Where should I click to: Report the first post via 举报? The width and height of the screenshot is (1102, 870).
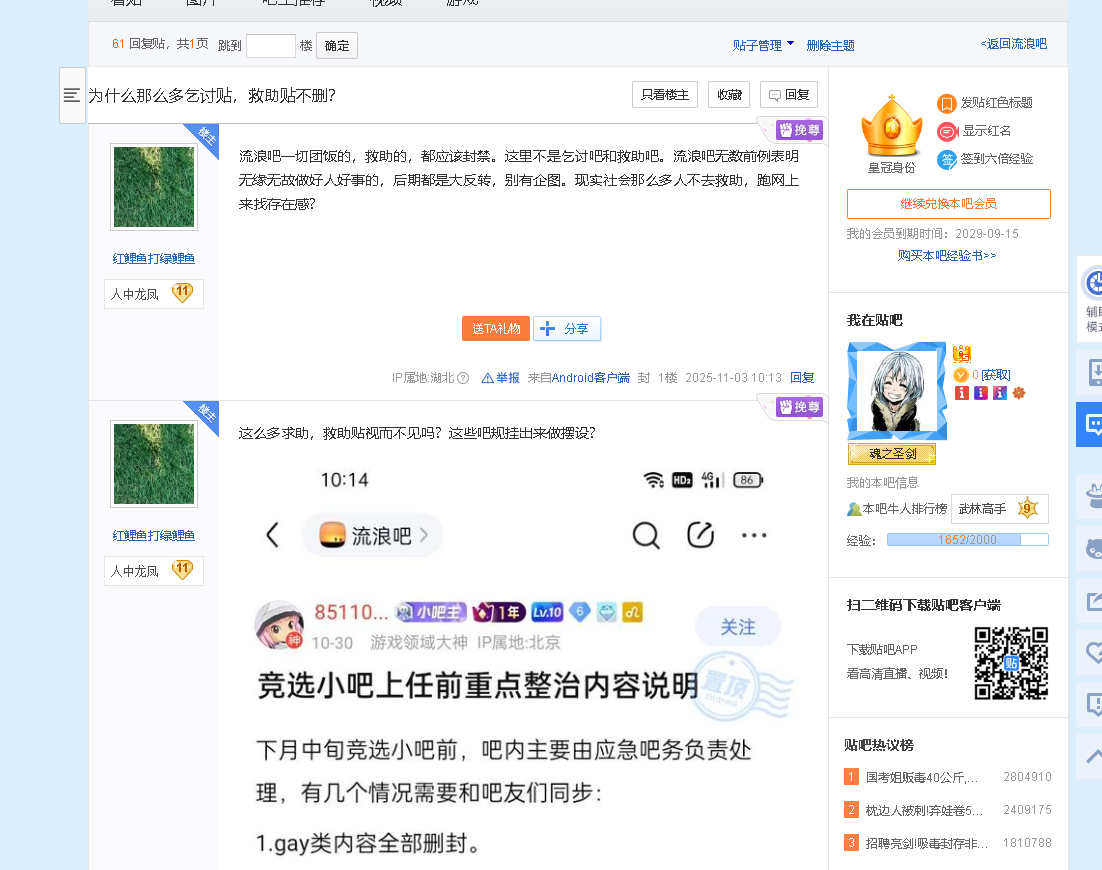[501, 378]
